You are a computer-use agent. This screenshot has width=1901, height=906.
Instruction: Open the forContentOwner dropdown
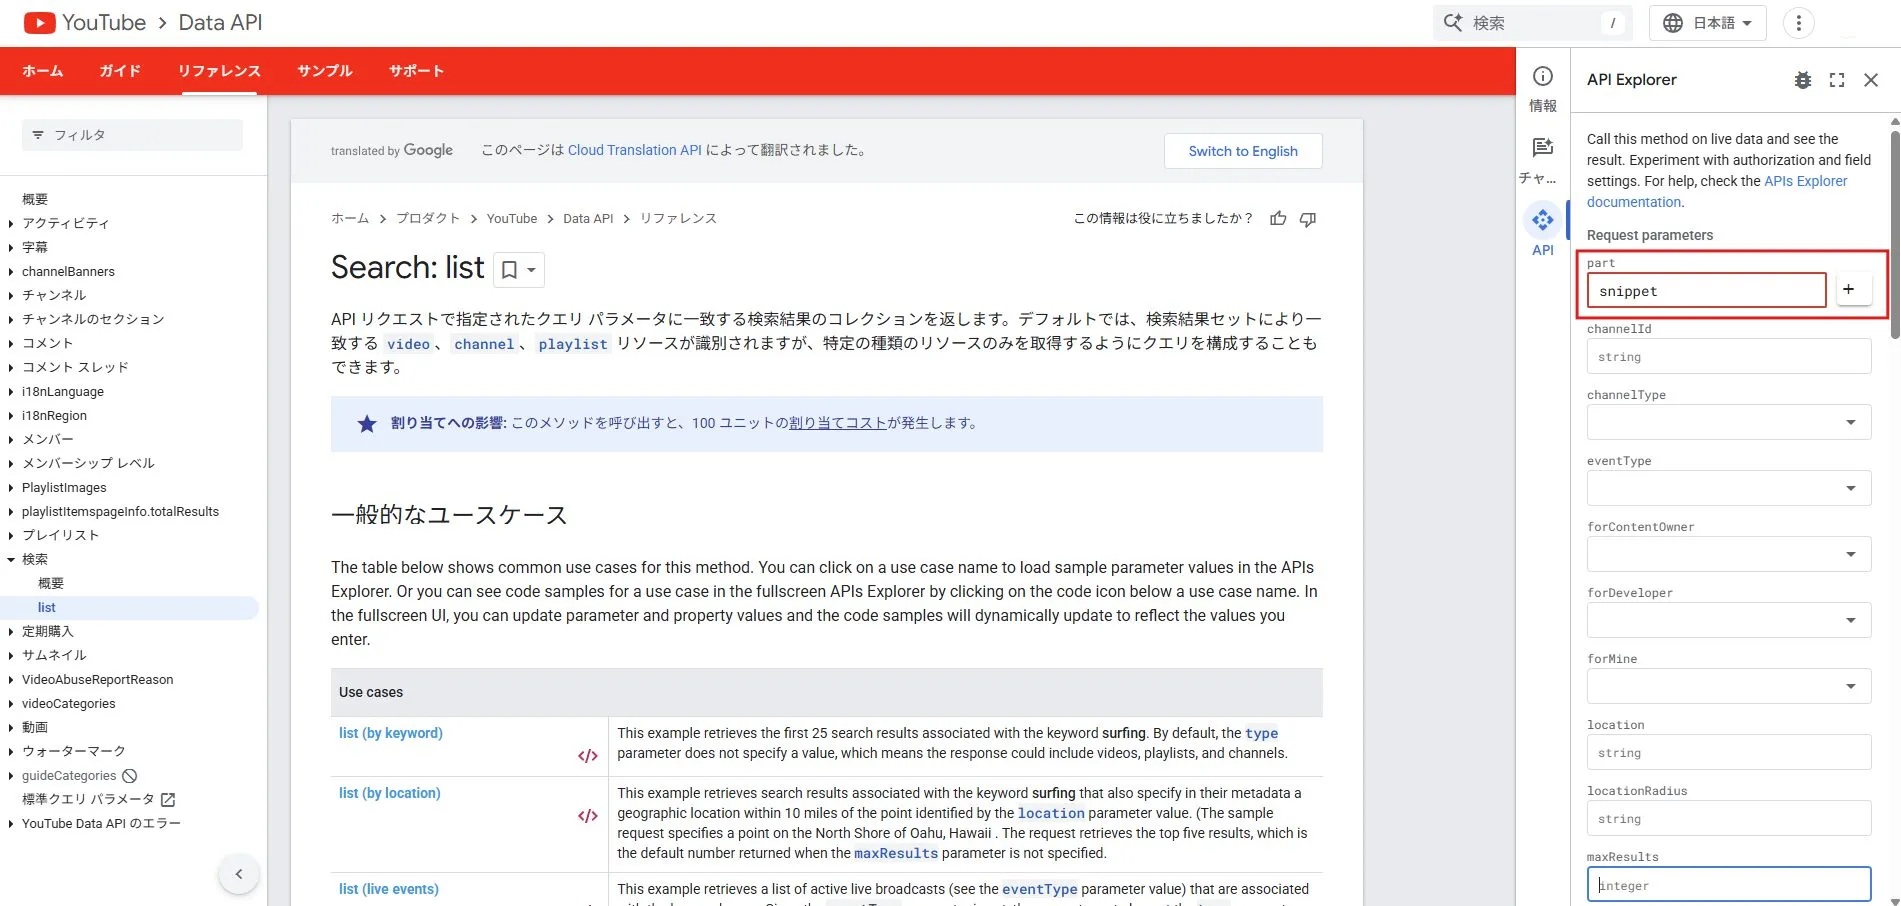pyautogui.click(x=1729, y=554)
